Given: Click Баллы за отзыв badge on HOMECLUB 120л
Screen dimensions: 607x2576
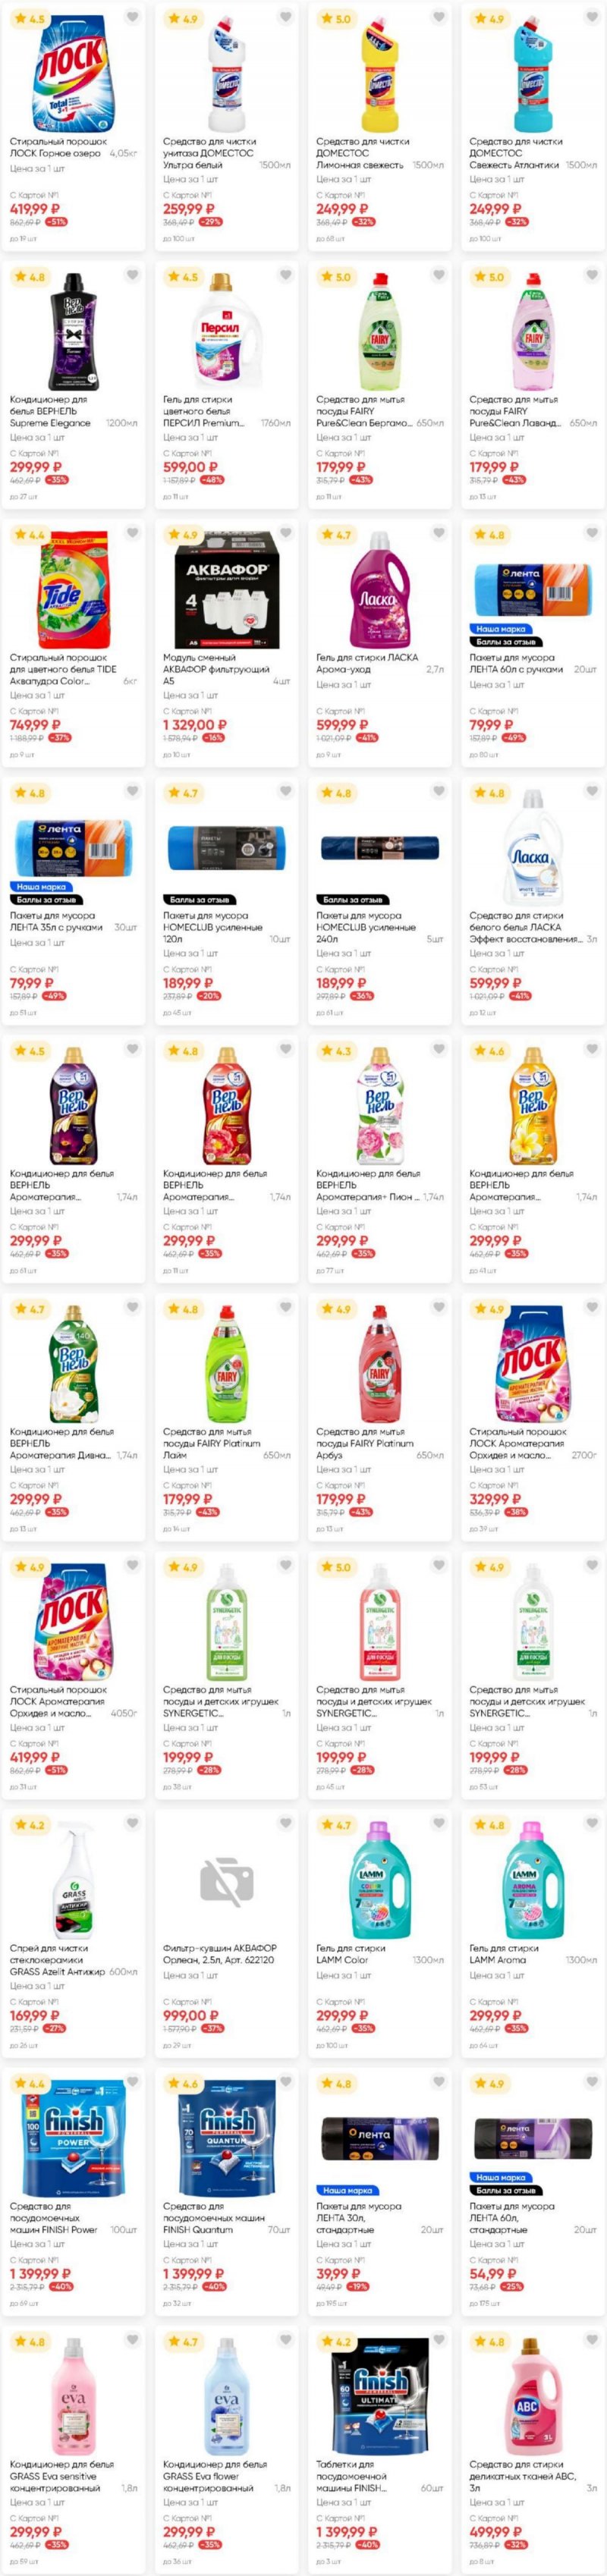Looking at the screenshot, I should (199, 900).
